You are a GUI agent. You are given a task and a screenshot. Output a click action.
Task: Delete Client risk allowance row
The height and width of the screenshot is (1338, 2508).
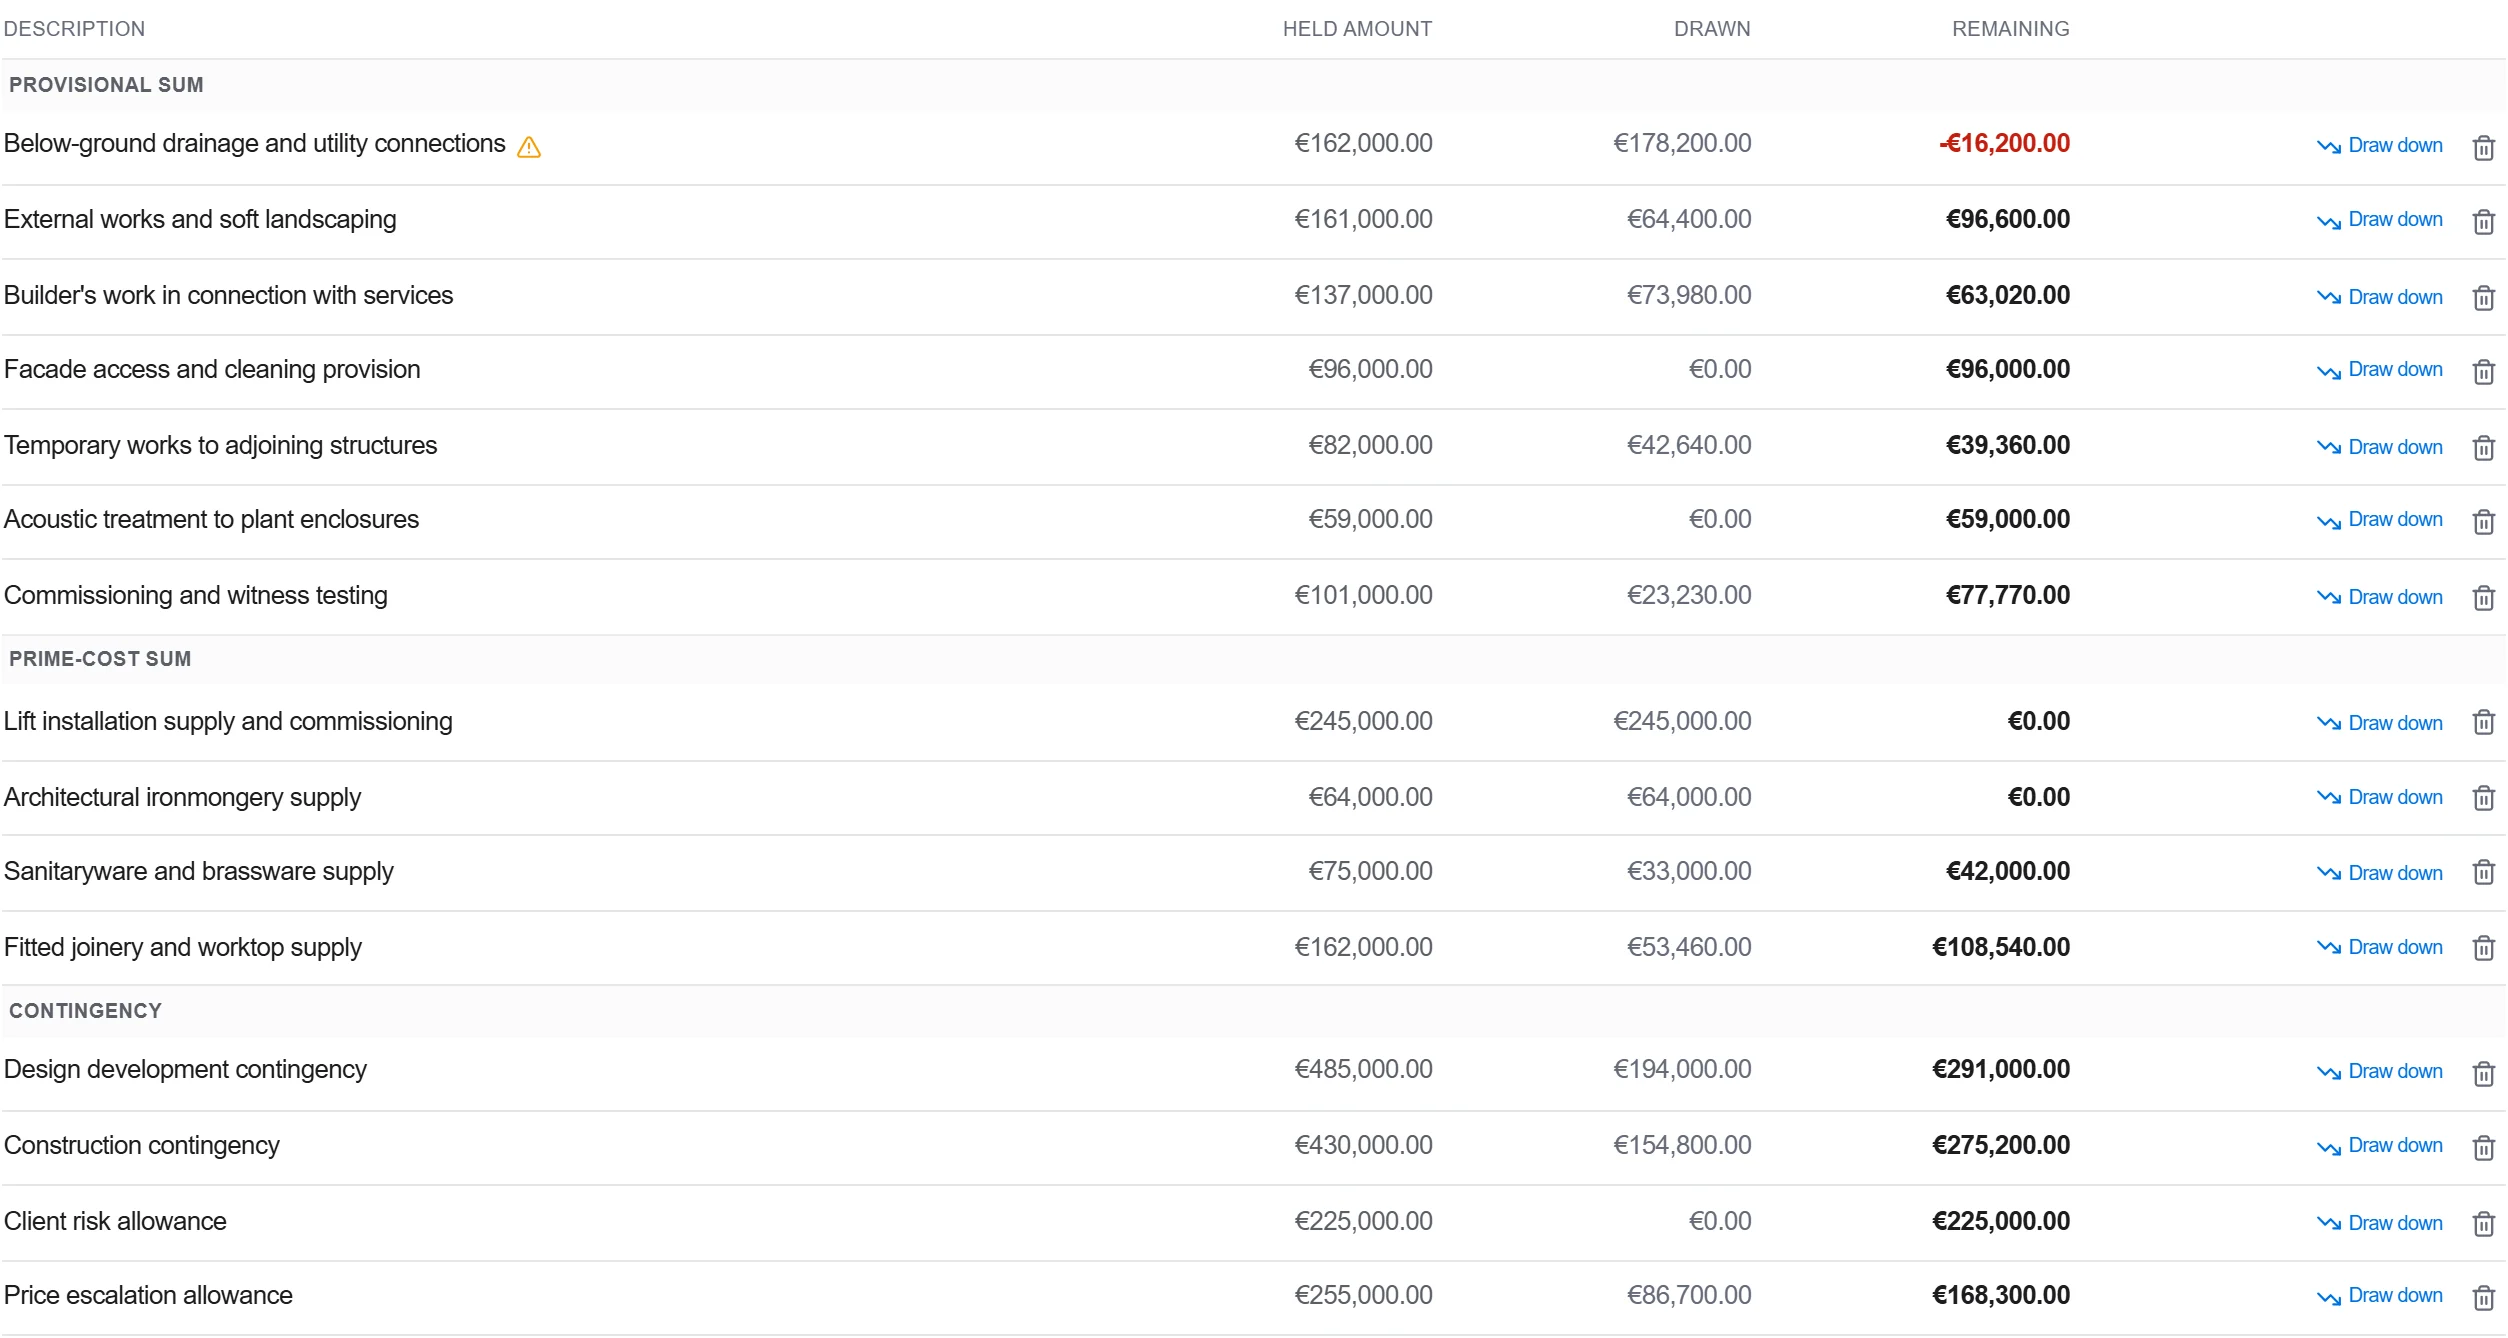[x=2483, y=1224]
